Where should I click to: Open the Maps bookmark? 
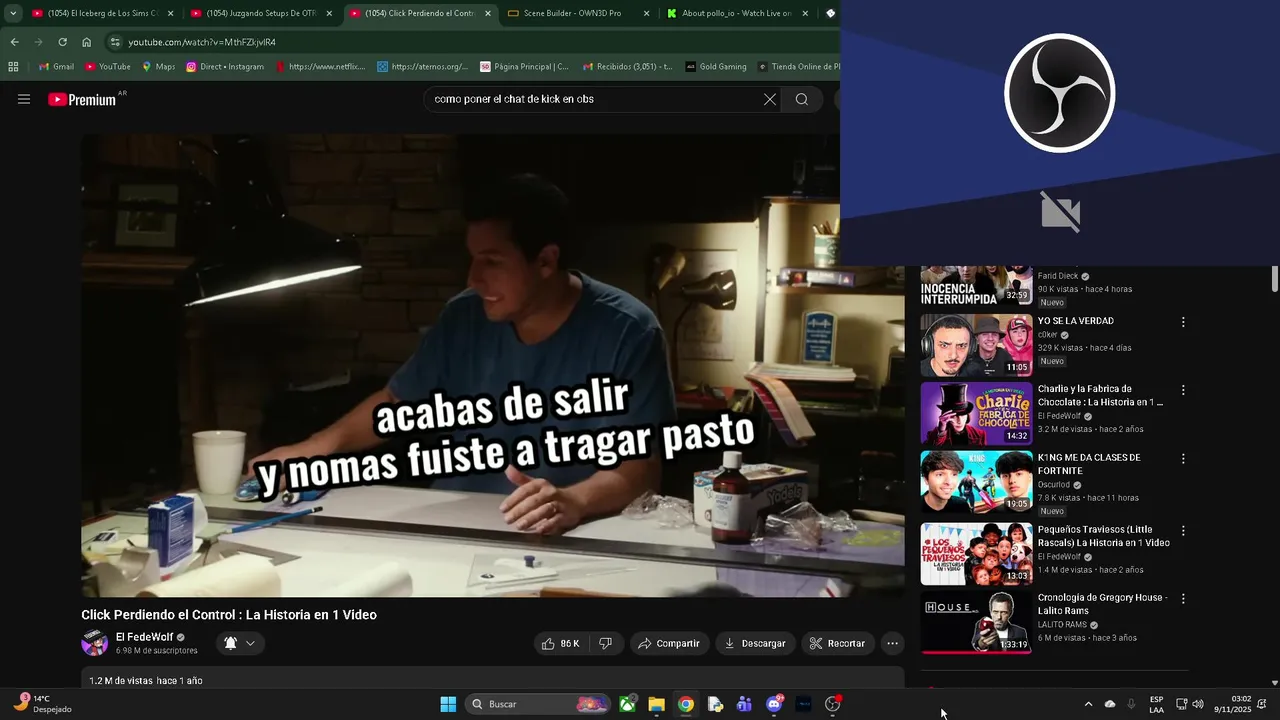pos(158,67)
